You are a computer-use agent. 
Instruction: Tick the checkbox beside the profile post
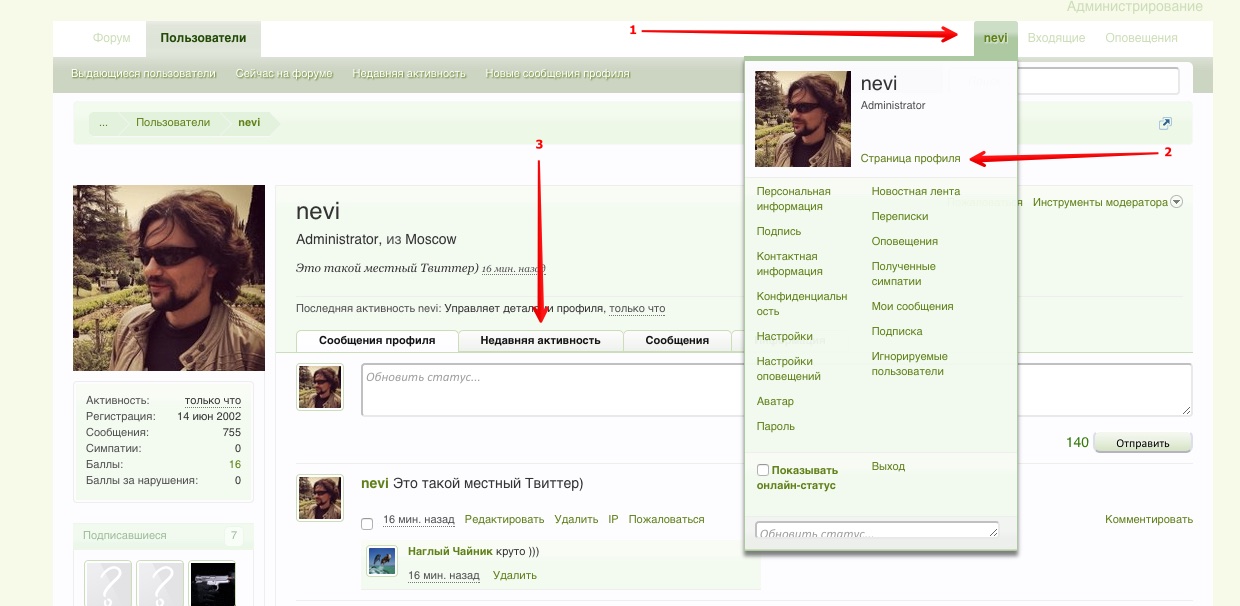(x=367, y=523)
